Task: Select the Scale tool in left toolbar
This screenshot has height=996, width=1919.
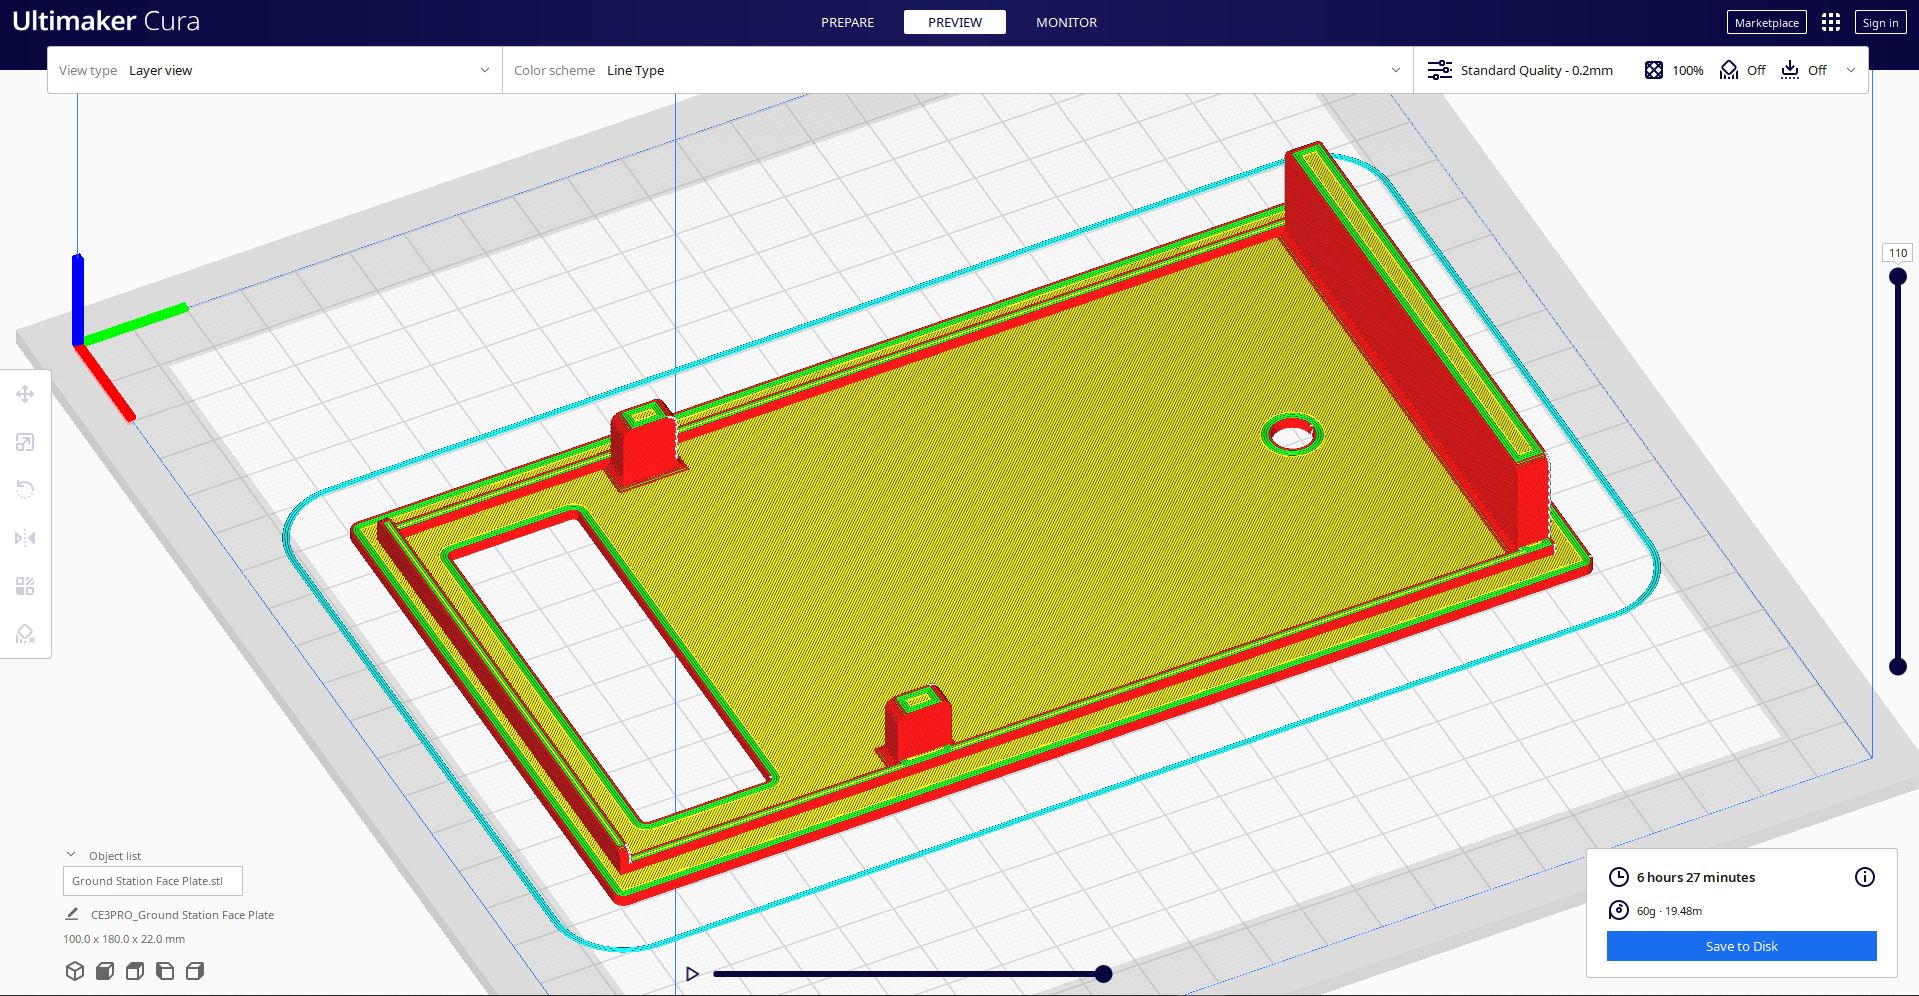Action: coord(25,442)
